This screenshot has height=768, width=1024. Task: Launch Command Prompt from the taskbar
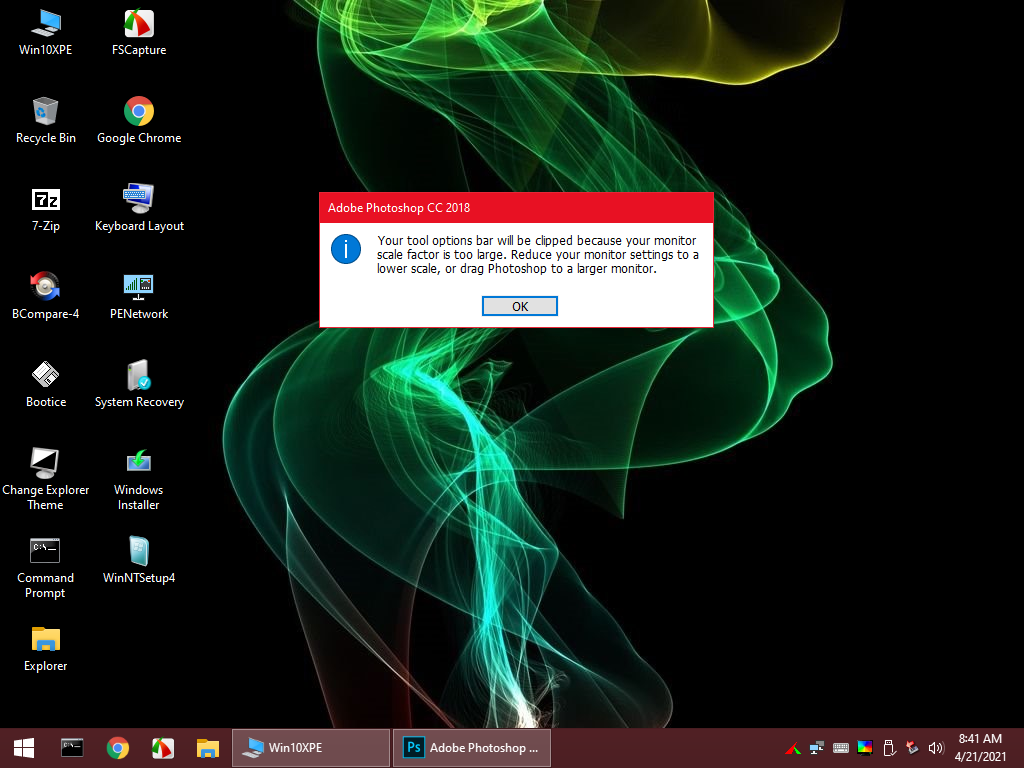click(72, 748)
